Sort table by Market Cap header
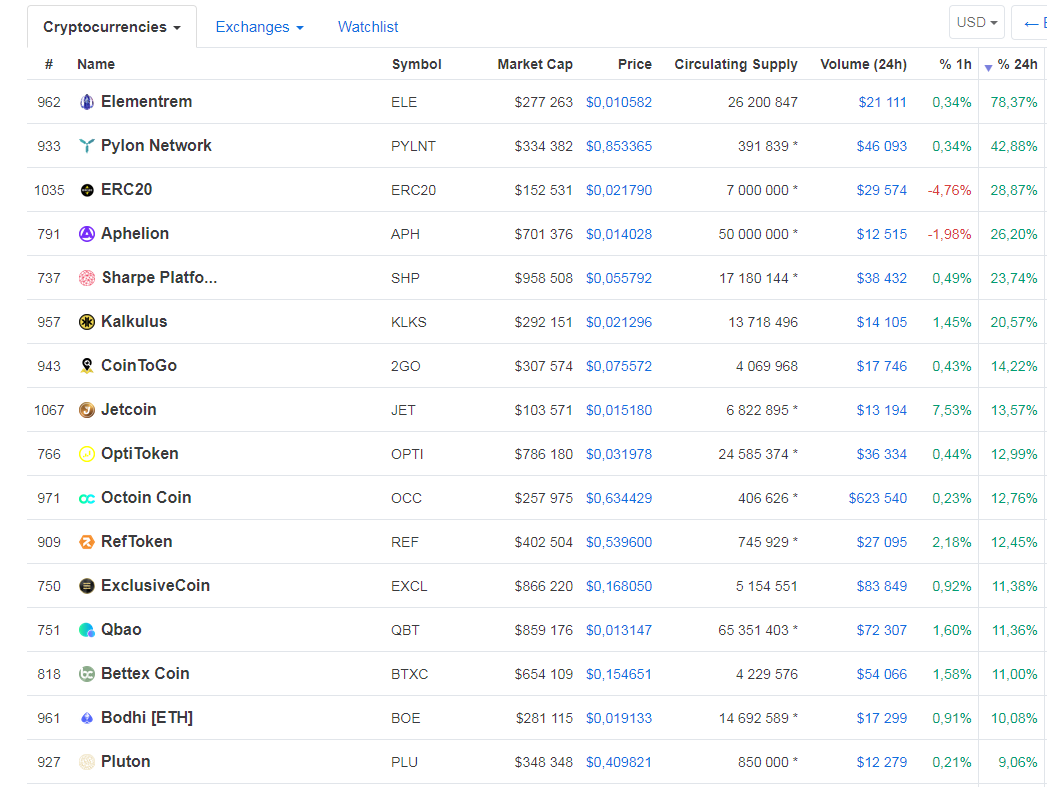 point(535,64)
